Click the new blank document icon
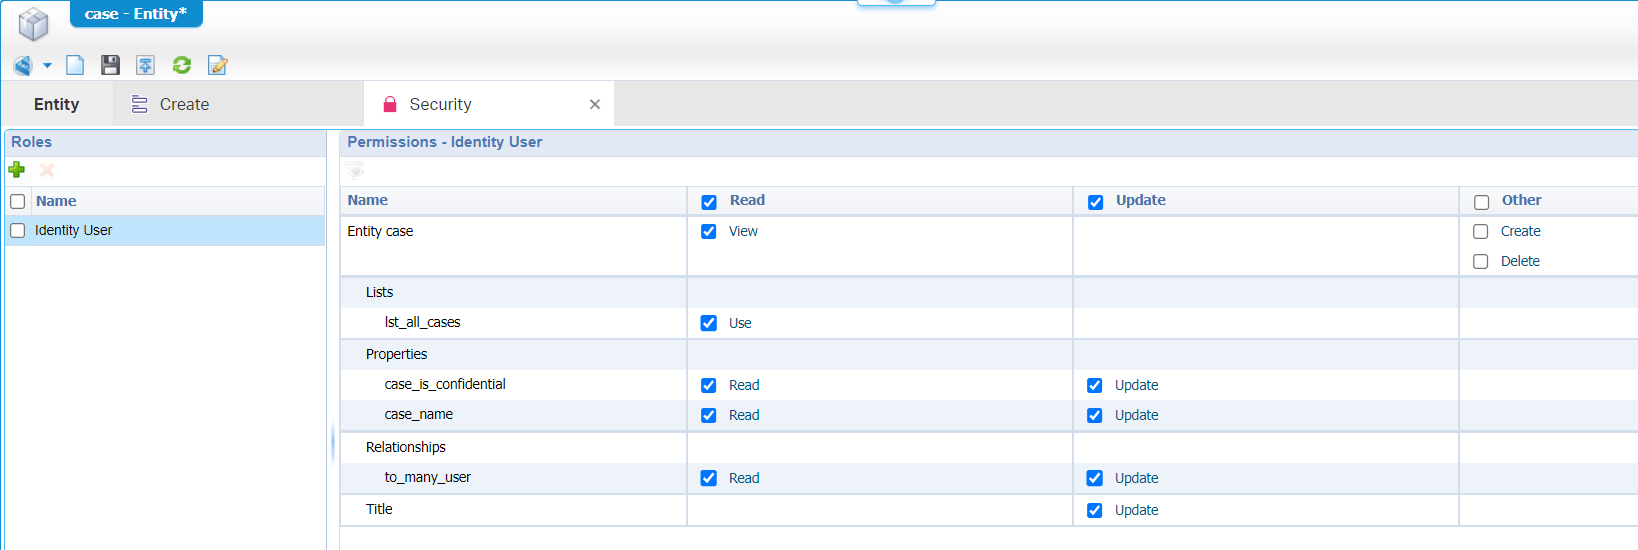 click(75, 65)
